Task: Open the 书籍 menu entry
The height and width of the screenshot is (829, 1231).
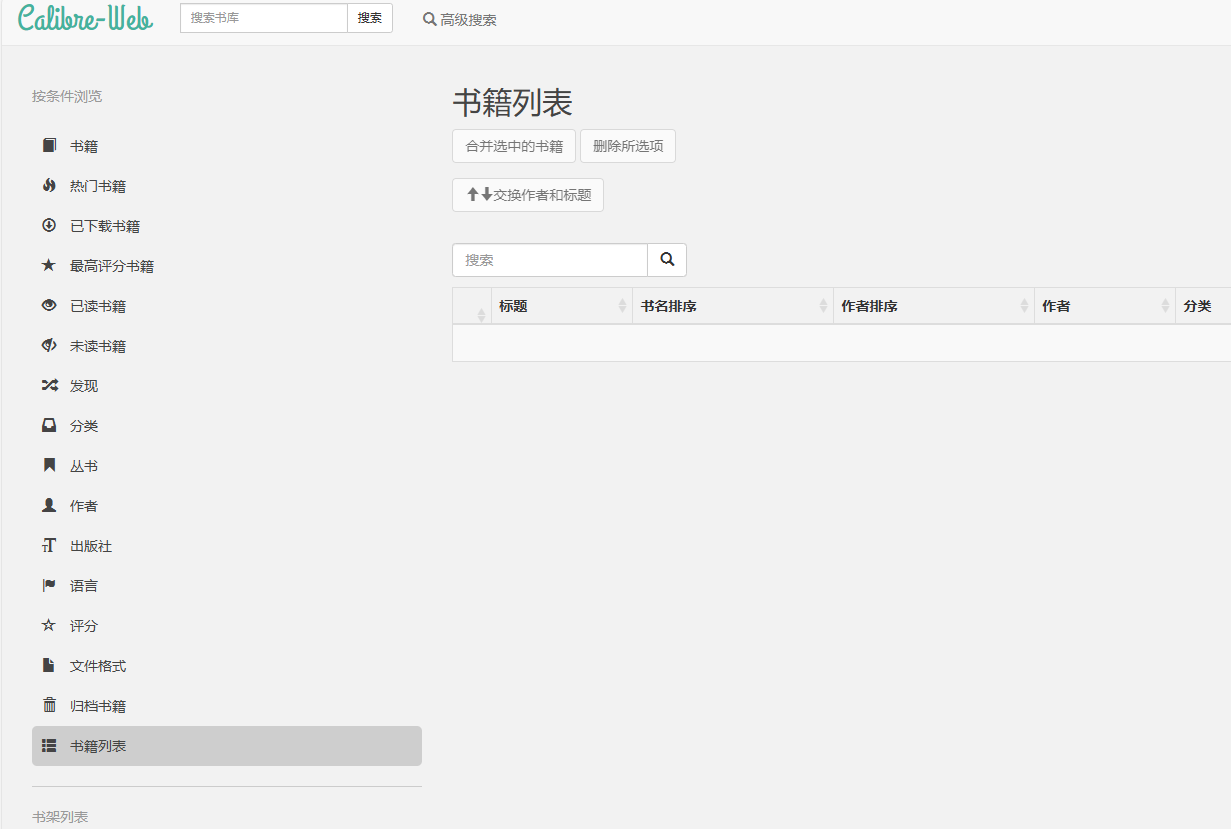Action: click(x=227, y=146)
